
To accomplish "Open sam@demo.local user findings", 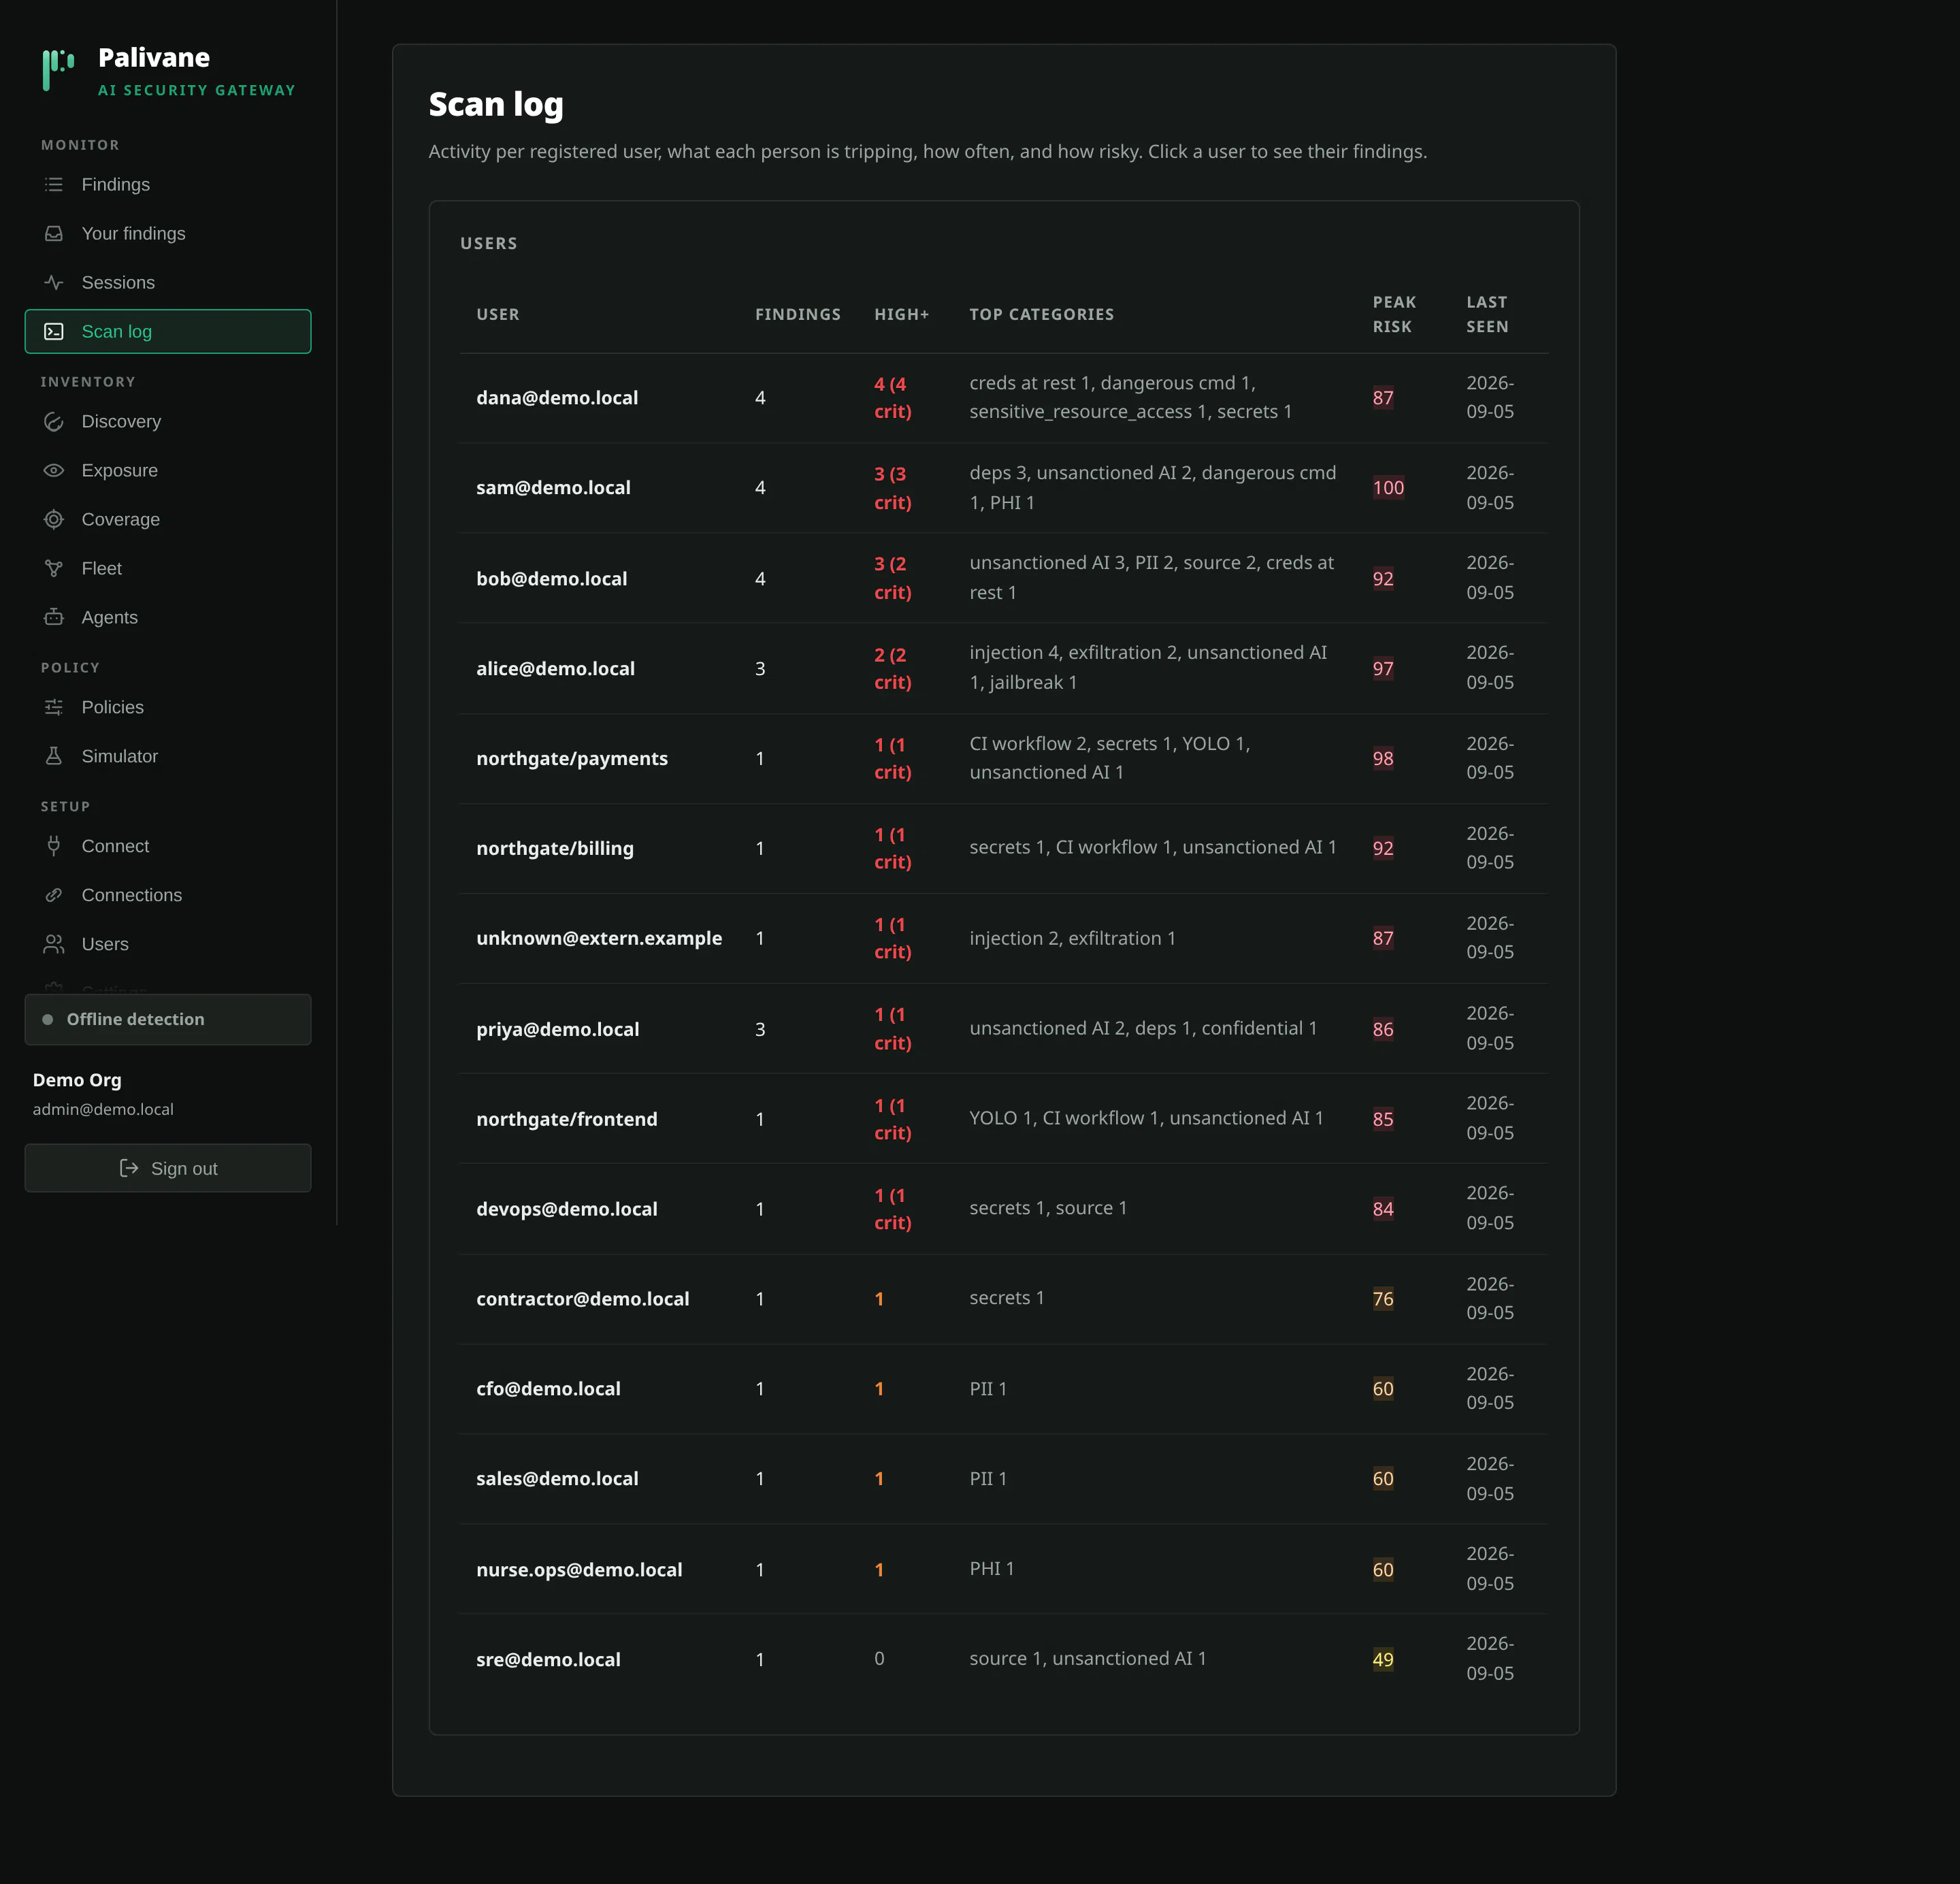I will (1004, 488).
